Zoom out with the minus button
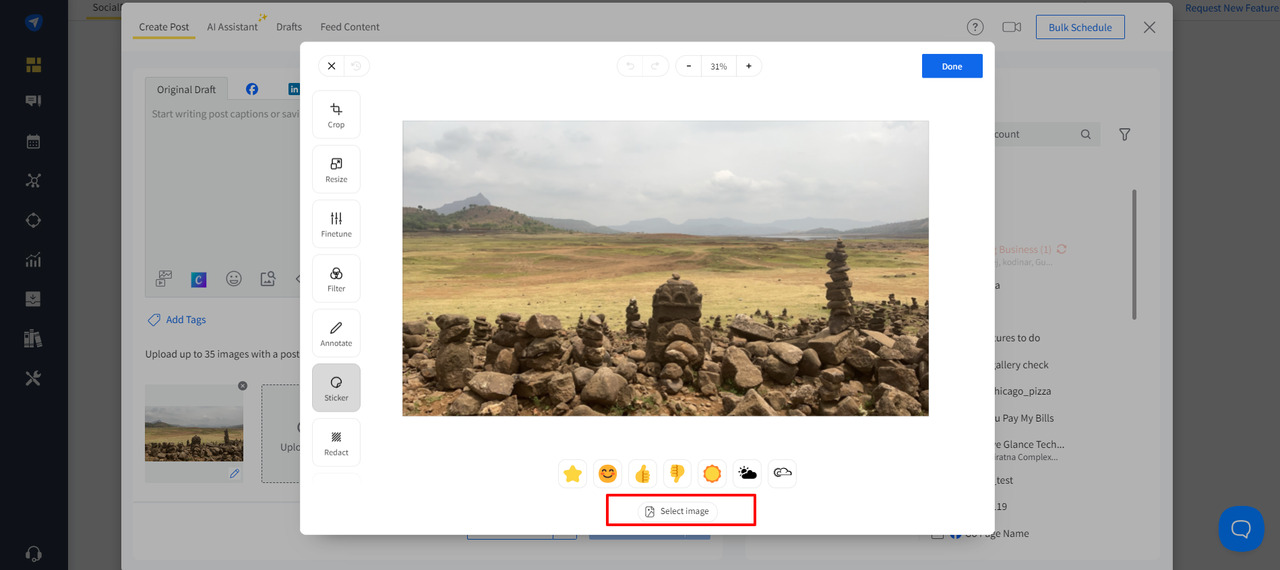 coord(688,66)
